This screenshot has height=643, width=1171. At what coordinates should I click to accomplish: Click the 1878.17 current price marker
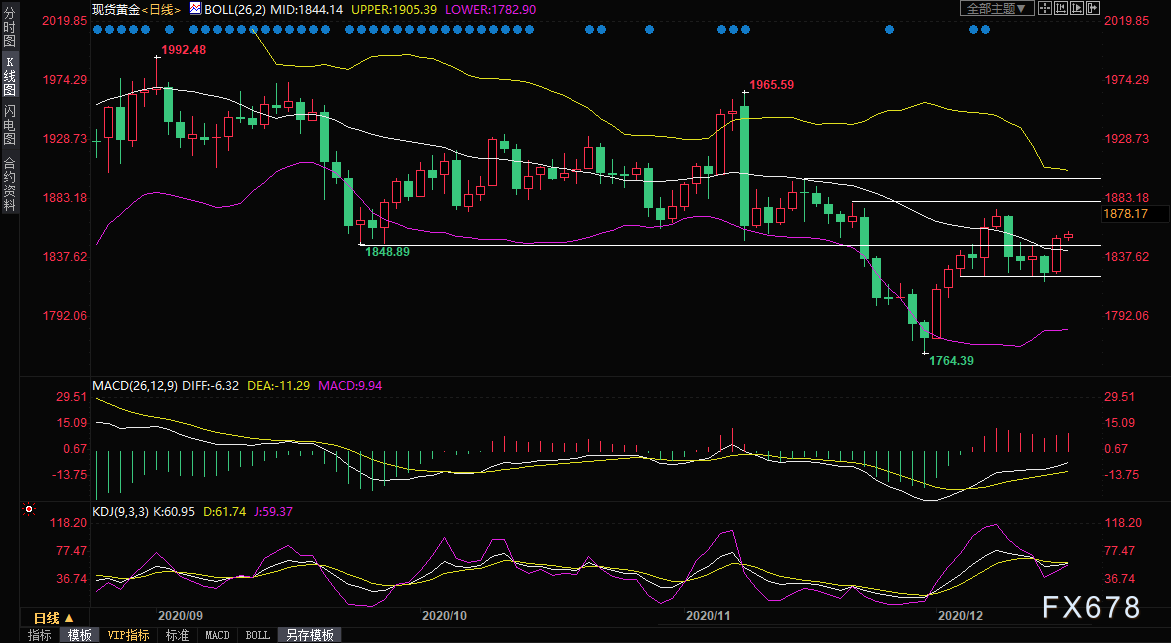coord(1125,214)
